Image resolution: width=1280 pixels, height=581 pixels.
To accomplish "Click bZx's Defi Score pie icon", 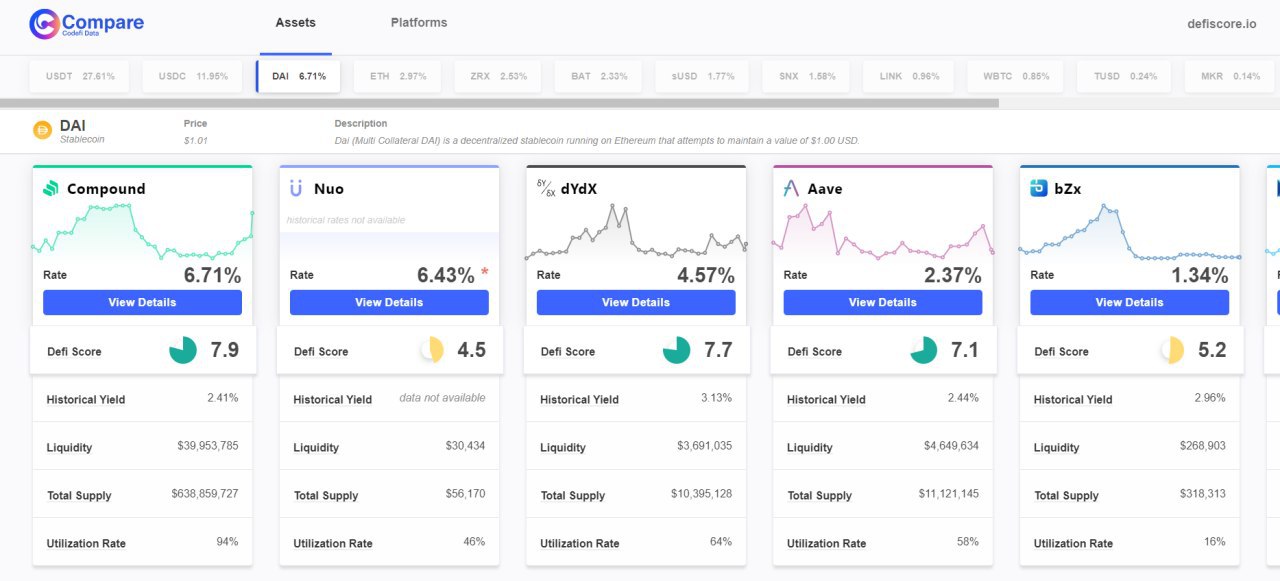I will 1171,350.
